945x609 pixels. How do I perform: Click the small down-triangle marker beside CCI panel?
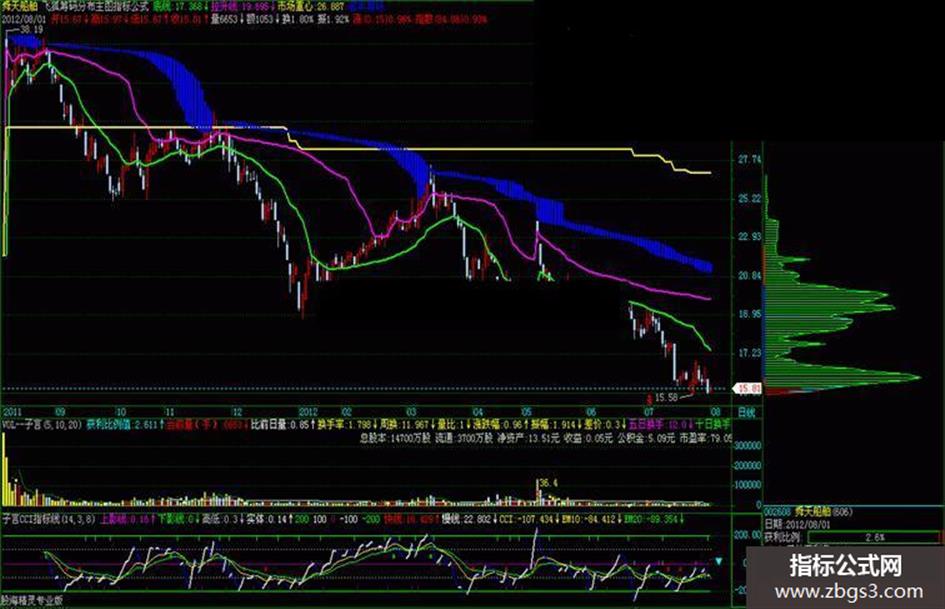[x=718, y=561]
